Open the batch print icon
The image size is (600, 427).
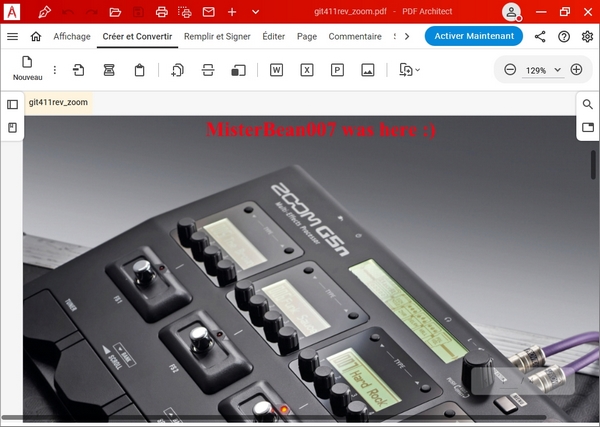tap(185, 12)
